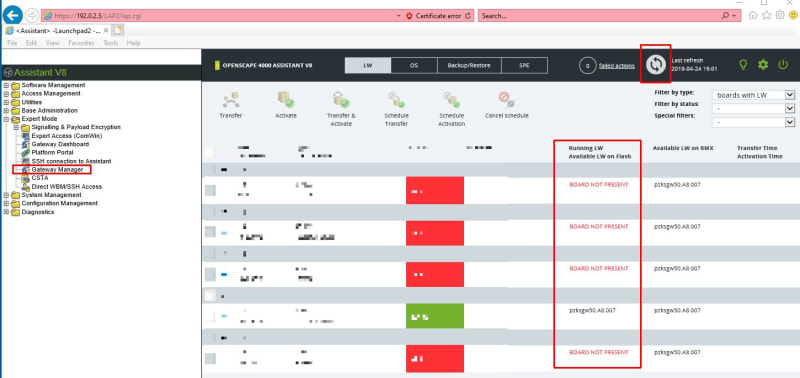The height and width of the screenshot is (378, 800).
Task: Expand the Diagnostics folder
Action: point(6,212)
